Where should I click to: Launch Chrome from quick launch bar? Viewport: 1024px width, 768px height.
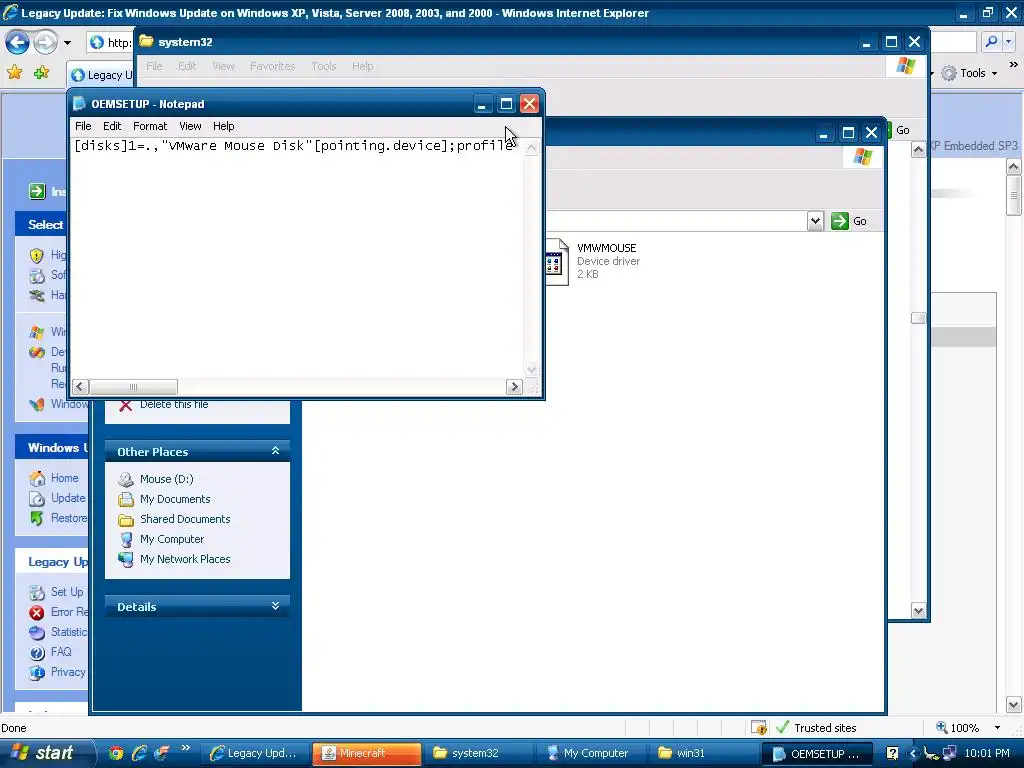[x=116, y=753]
